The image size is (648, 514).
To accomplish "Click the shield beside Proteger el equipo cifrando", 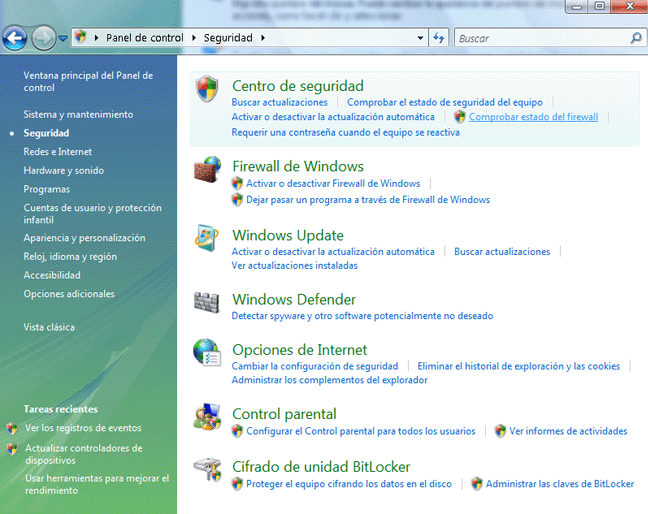I will coord(237,483).
